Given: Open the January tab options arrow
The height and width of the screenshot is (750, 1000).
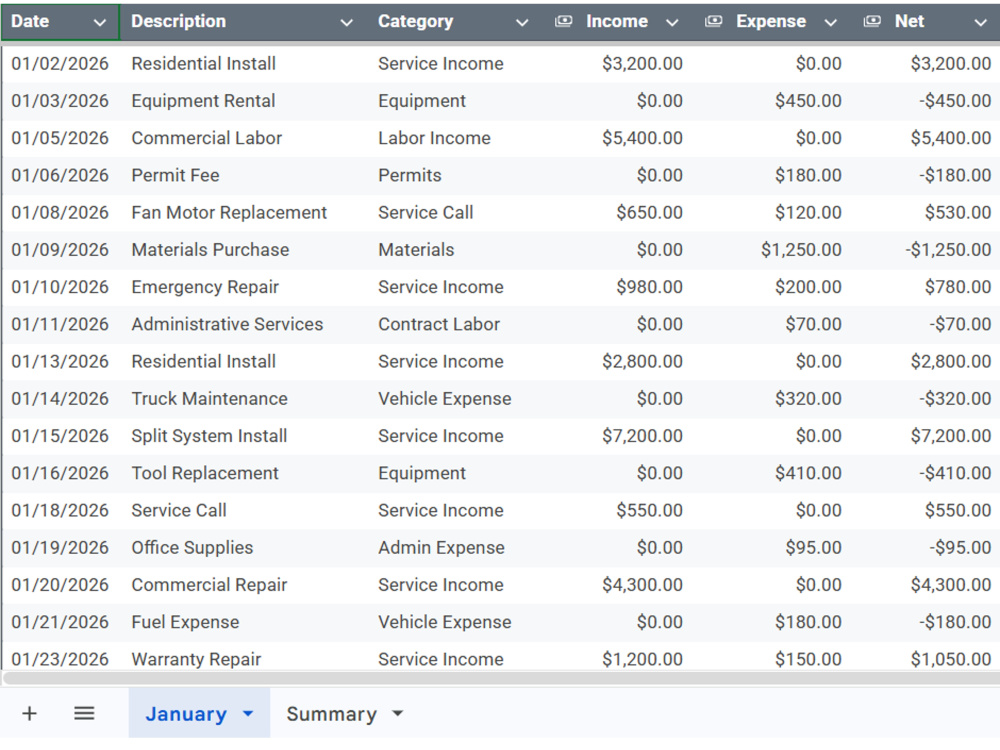Looking at the screenshot, I should (x=248, y=714).
